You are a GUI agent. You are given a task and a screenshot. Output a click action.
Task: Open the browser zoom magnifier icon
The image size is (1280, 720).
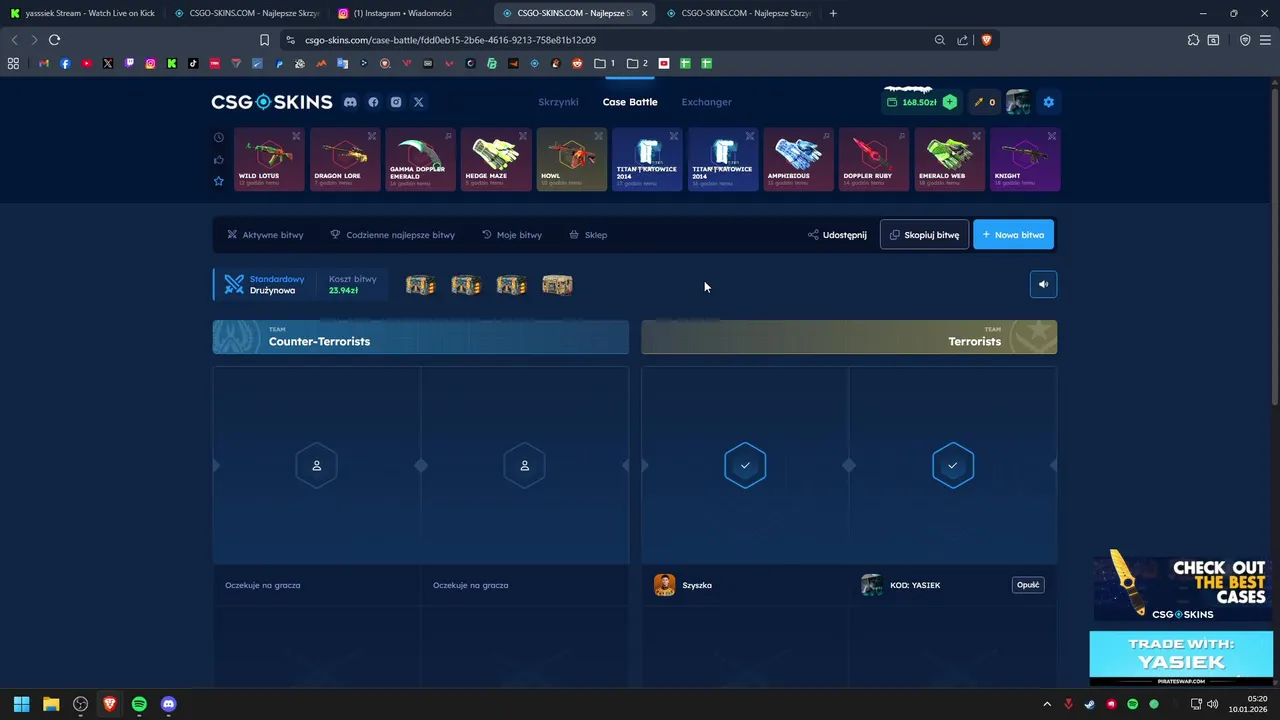pyautogui.click(x=939, y=40)
